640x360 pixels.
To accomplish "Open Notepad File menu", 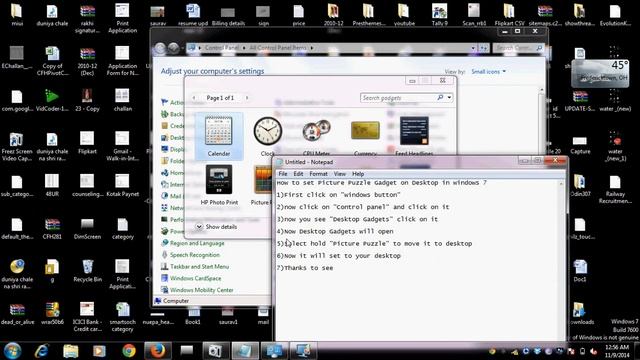I will click(x=283, y=174).
